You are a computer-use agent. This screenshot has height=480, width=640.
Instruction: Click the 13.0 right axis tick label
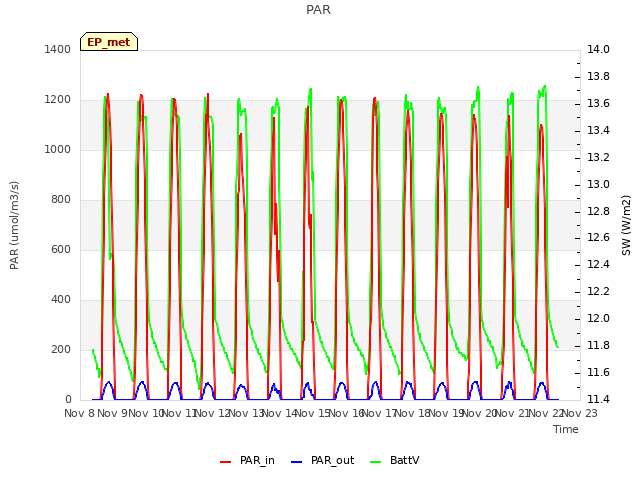pos(598,184)
